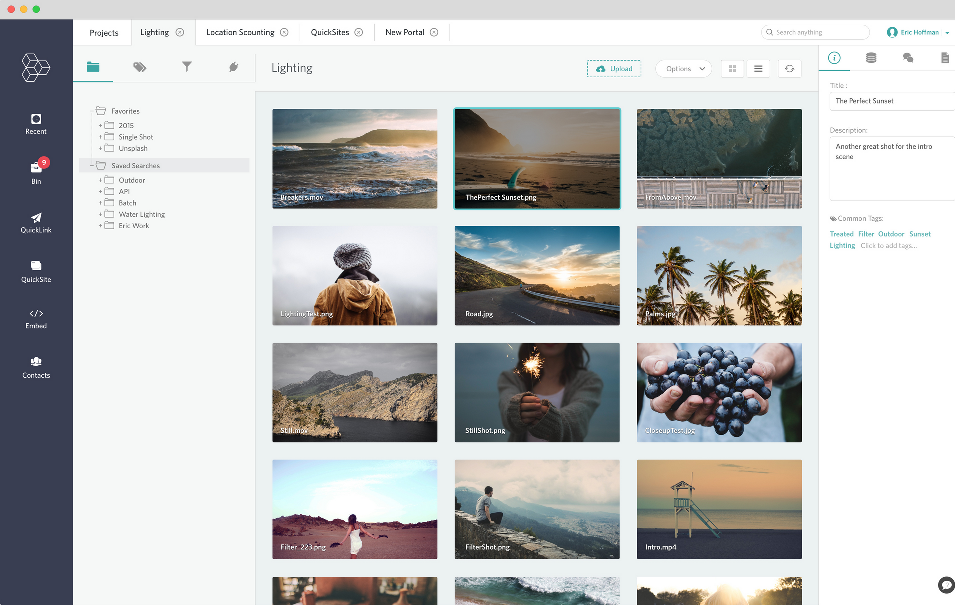This screenshot has height=605, width=955.
Task: Switch to the QuickSites tab
Action: [x=329, y=32]
